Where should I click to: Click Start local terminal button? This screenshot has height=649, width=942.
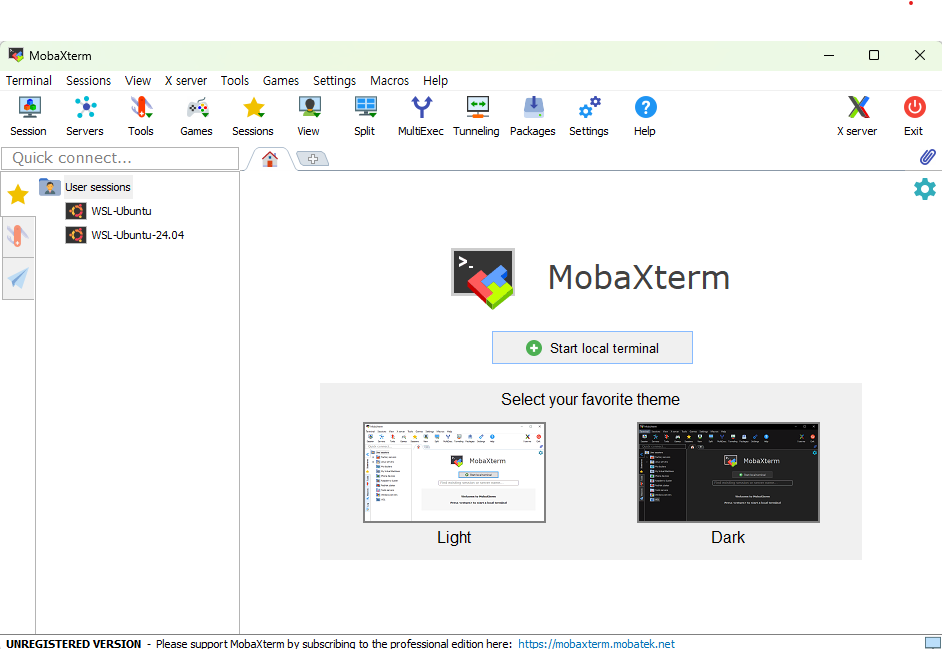point(592,348)
